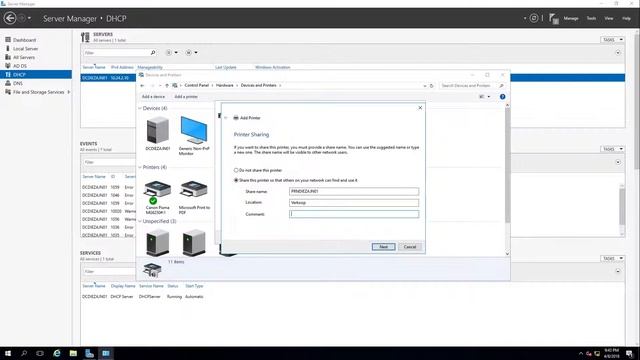Expand File and Storage Services arrow
Screen dimensions: 640x360
click(x=69, y=92)
